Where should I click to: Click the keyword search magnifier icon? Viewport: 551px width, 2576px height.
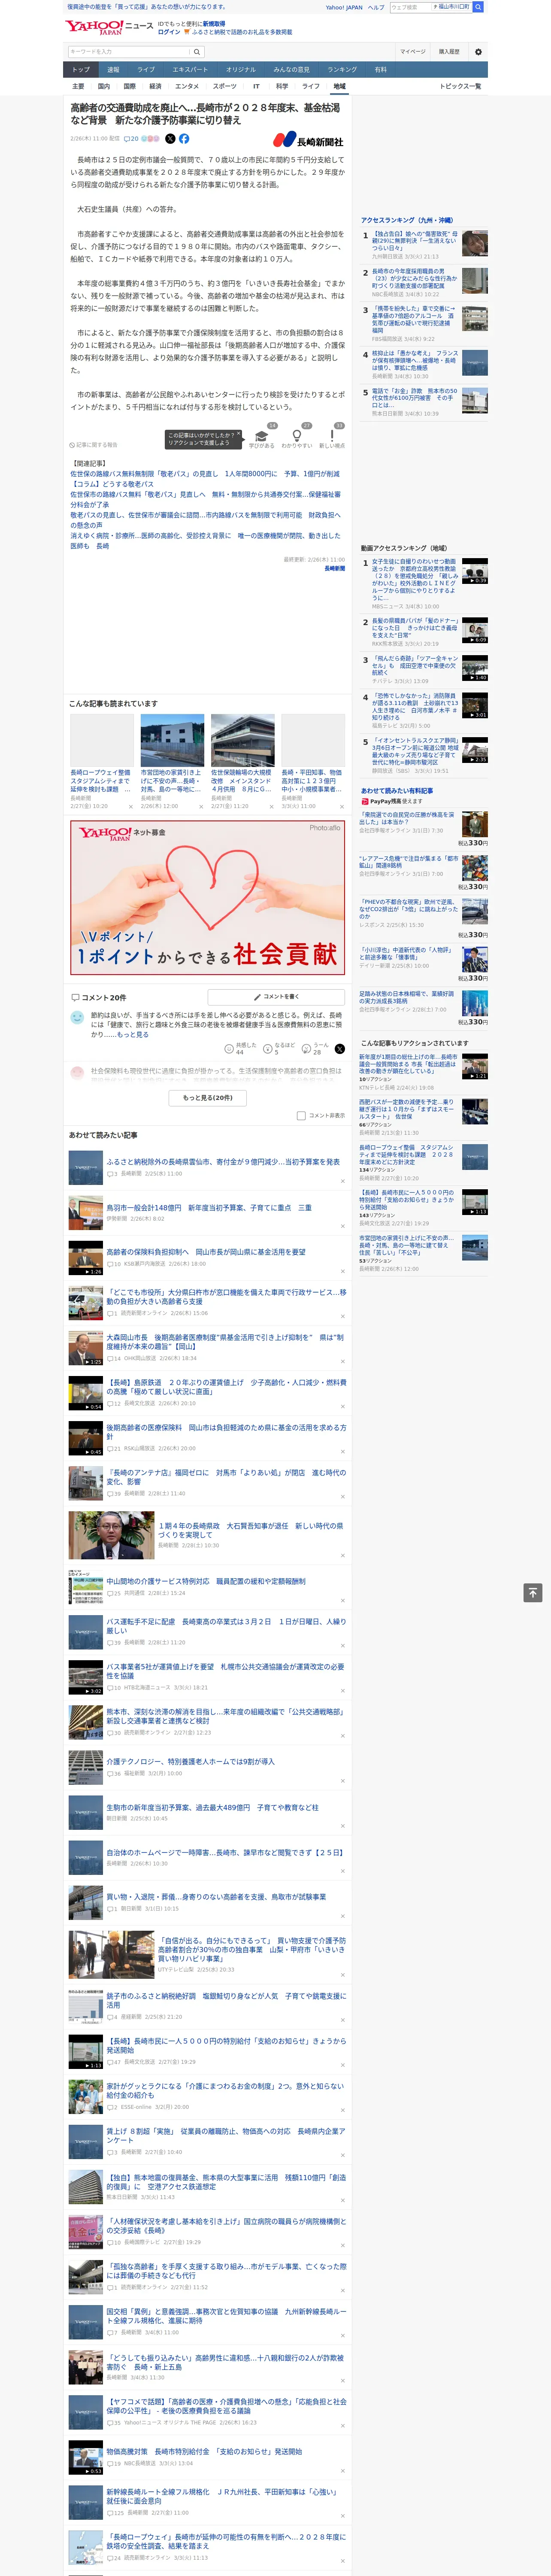pos(197,51)
